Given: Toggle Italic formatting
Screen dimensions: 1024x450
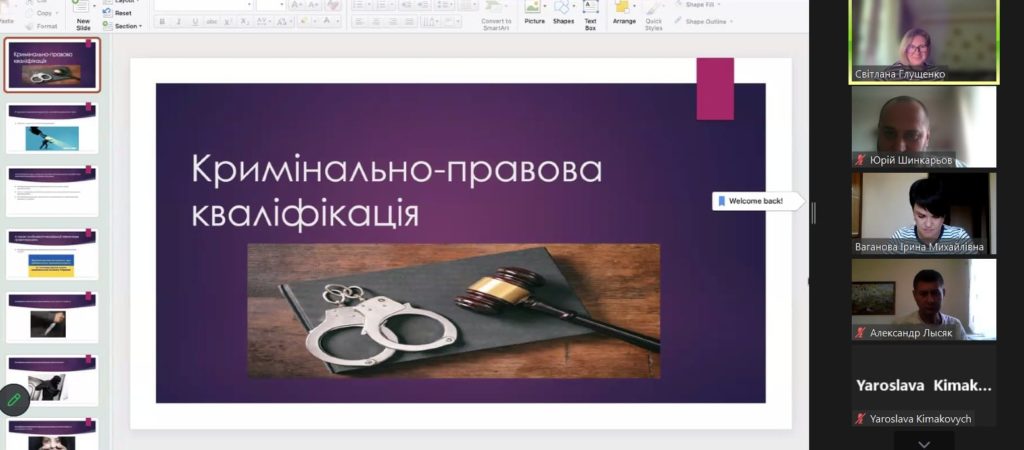Looking at the screenshot, I should point(179,22).
